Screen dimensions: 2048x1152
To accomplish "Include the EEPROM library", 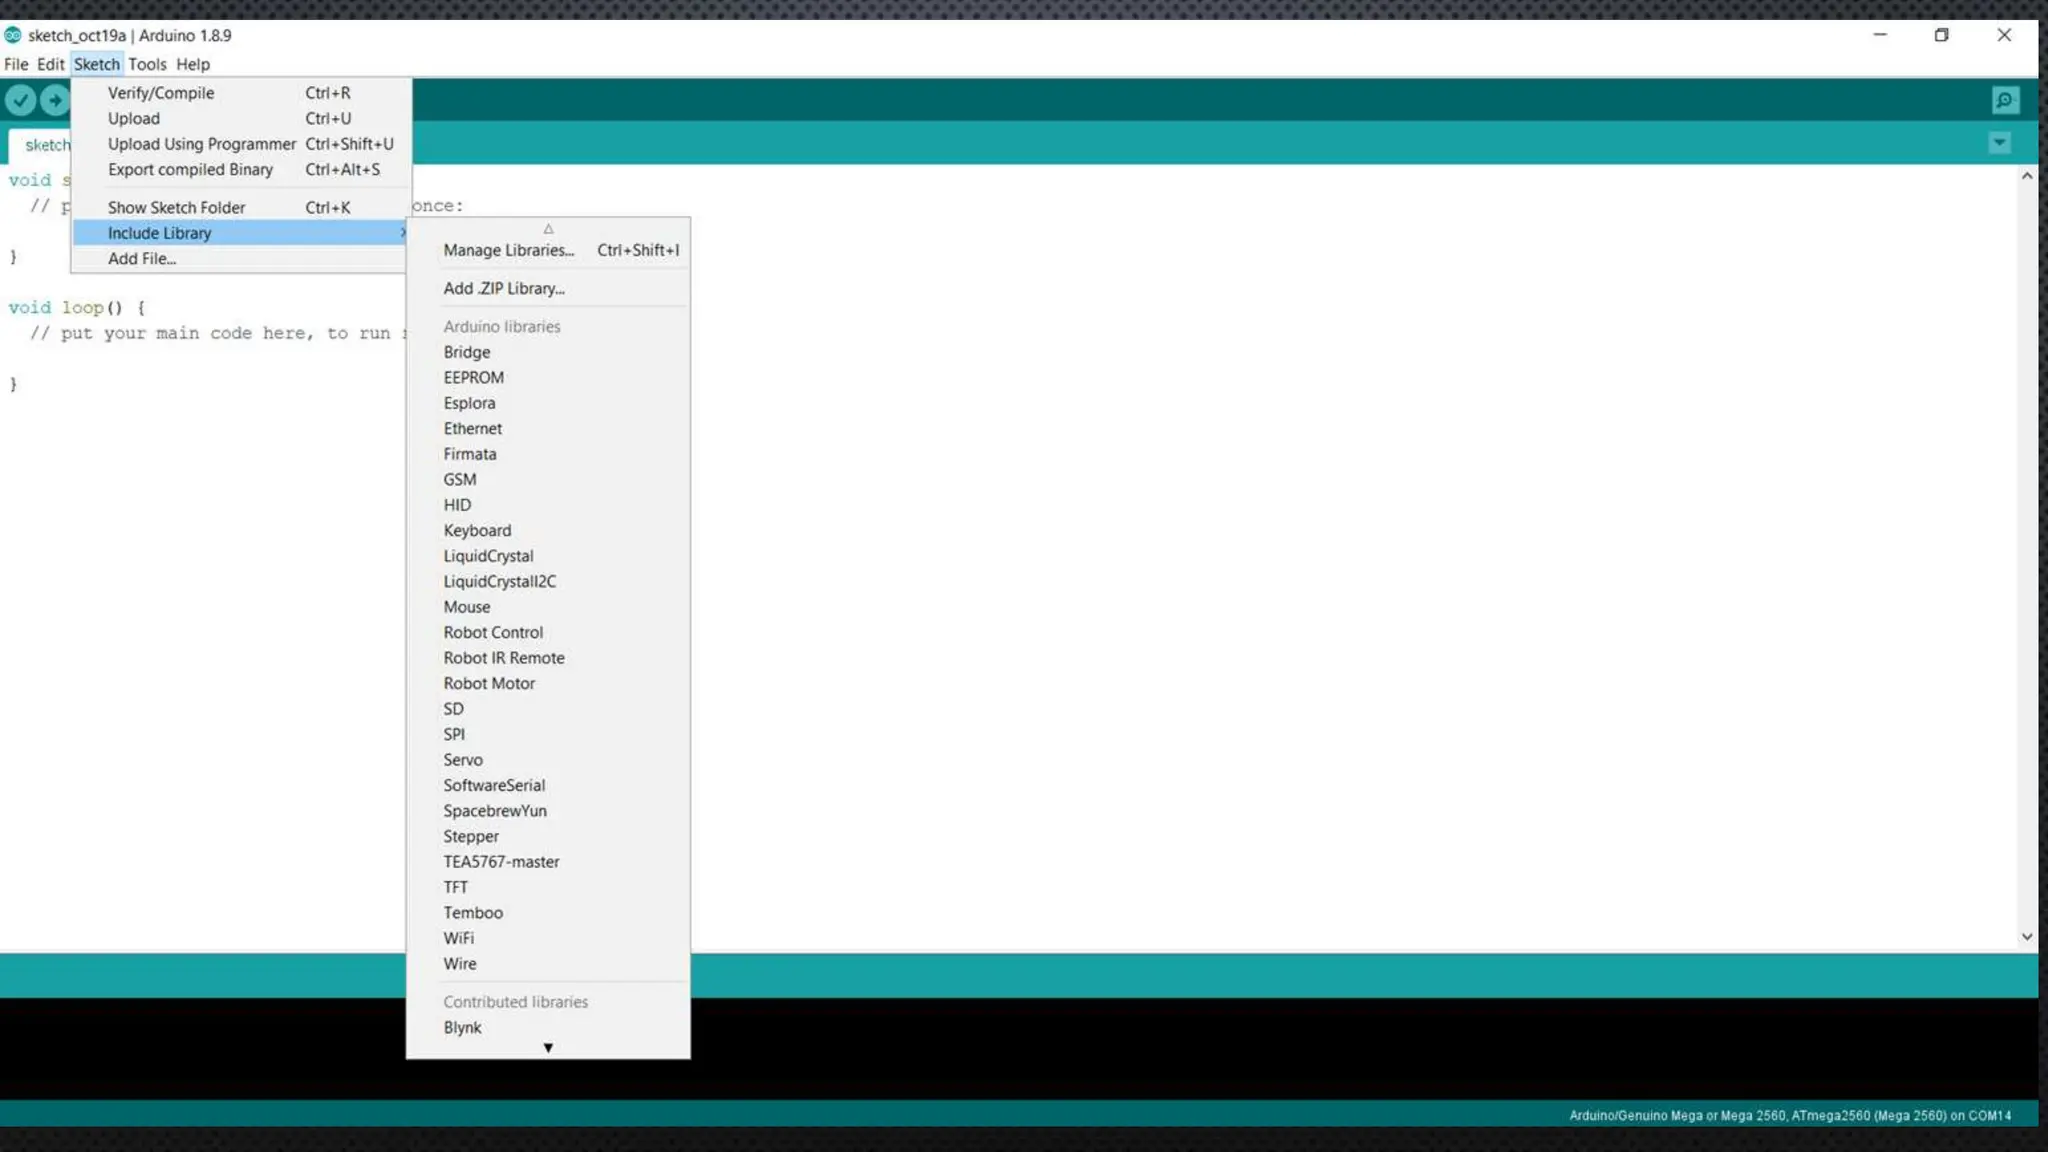I will 548,378.
